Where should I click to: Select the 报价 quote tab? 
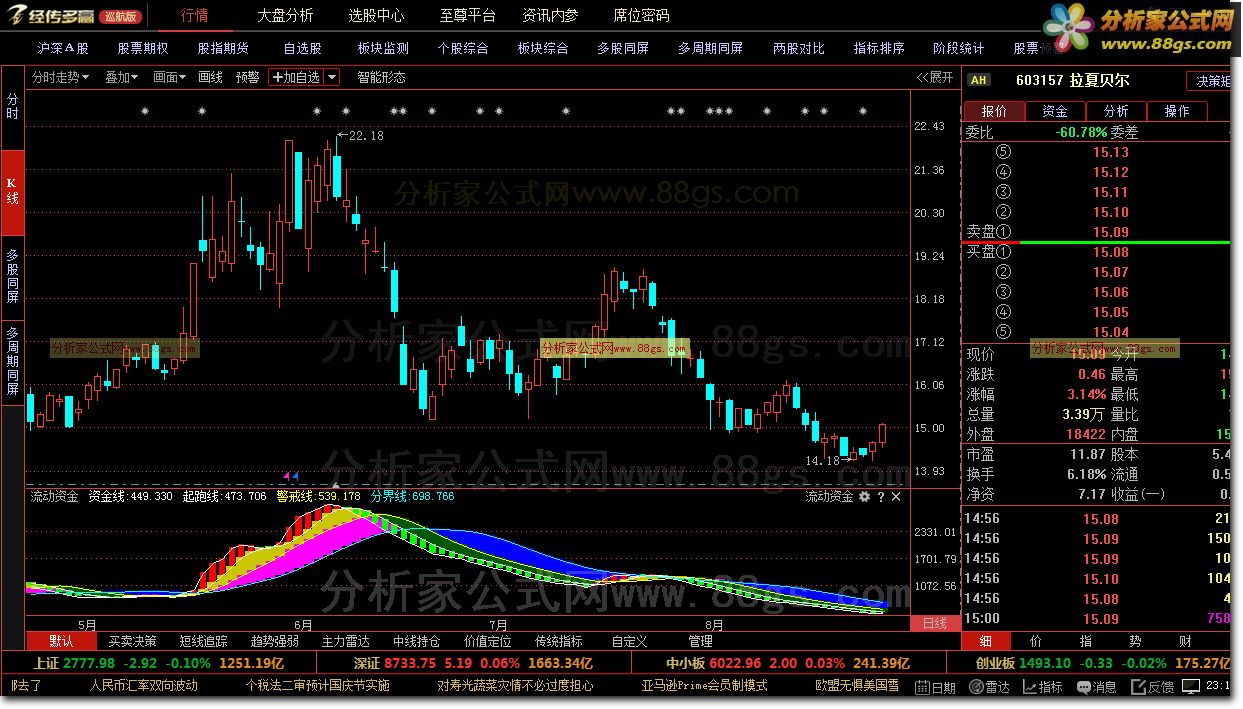click(x=994, y=111)
